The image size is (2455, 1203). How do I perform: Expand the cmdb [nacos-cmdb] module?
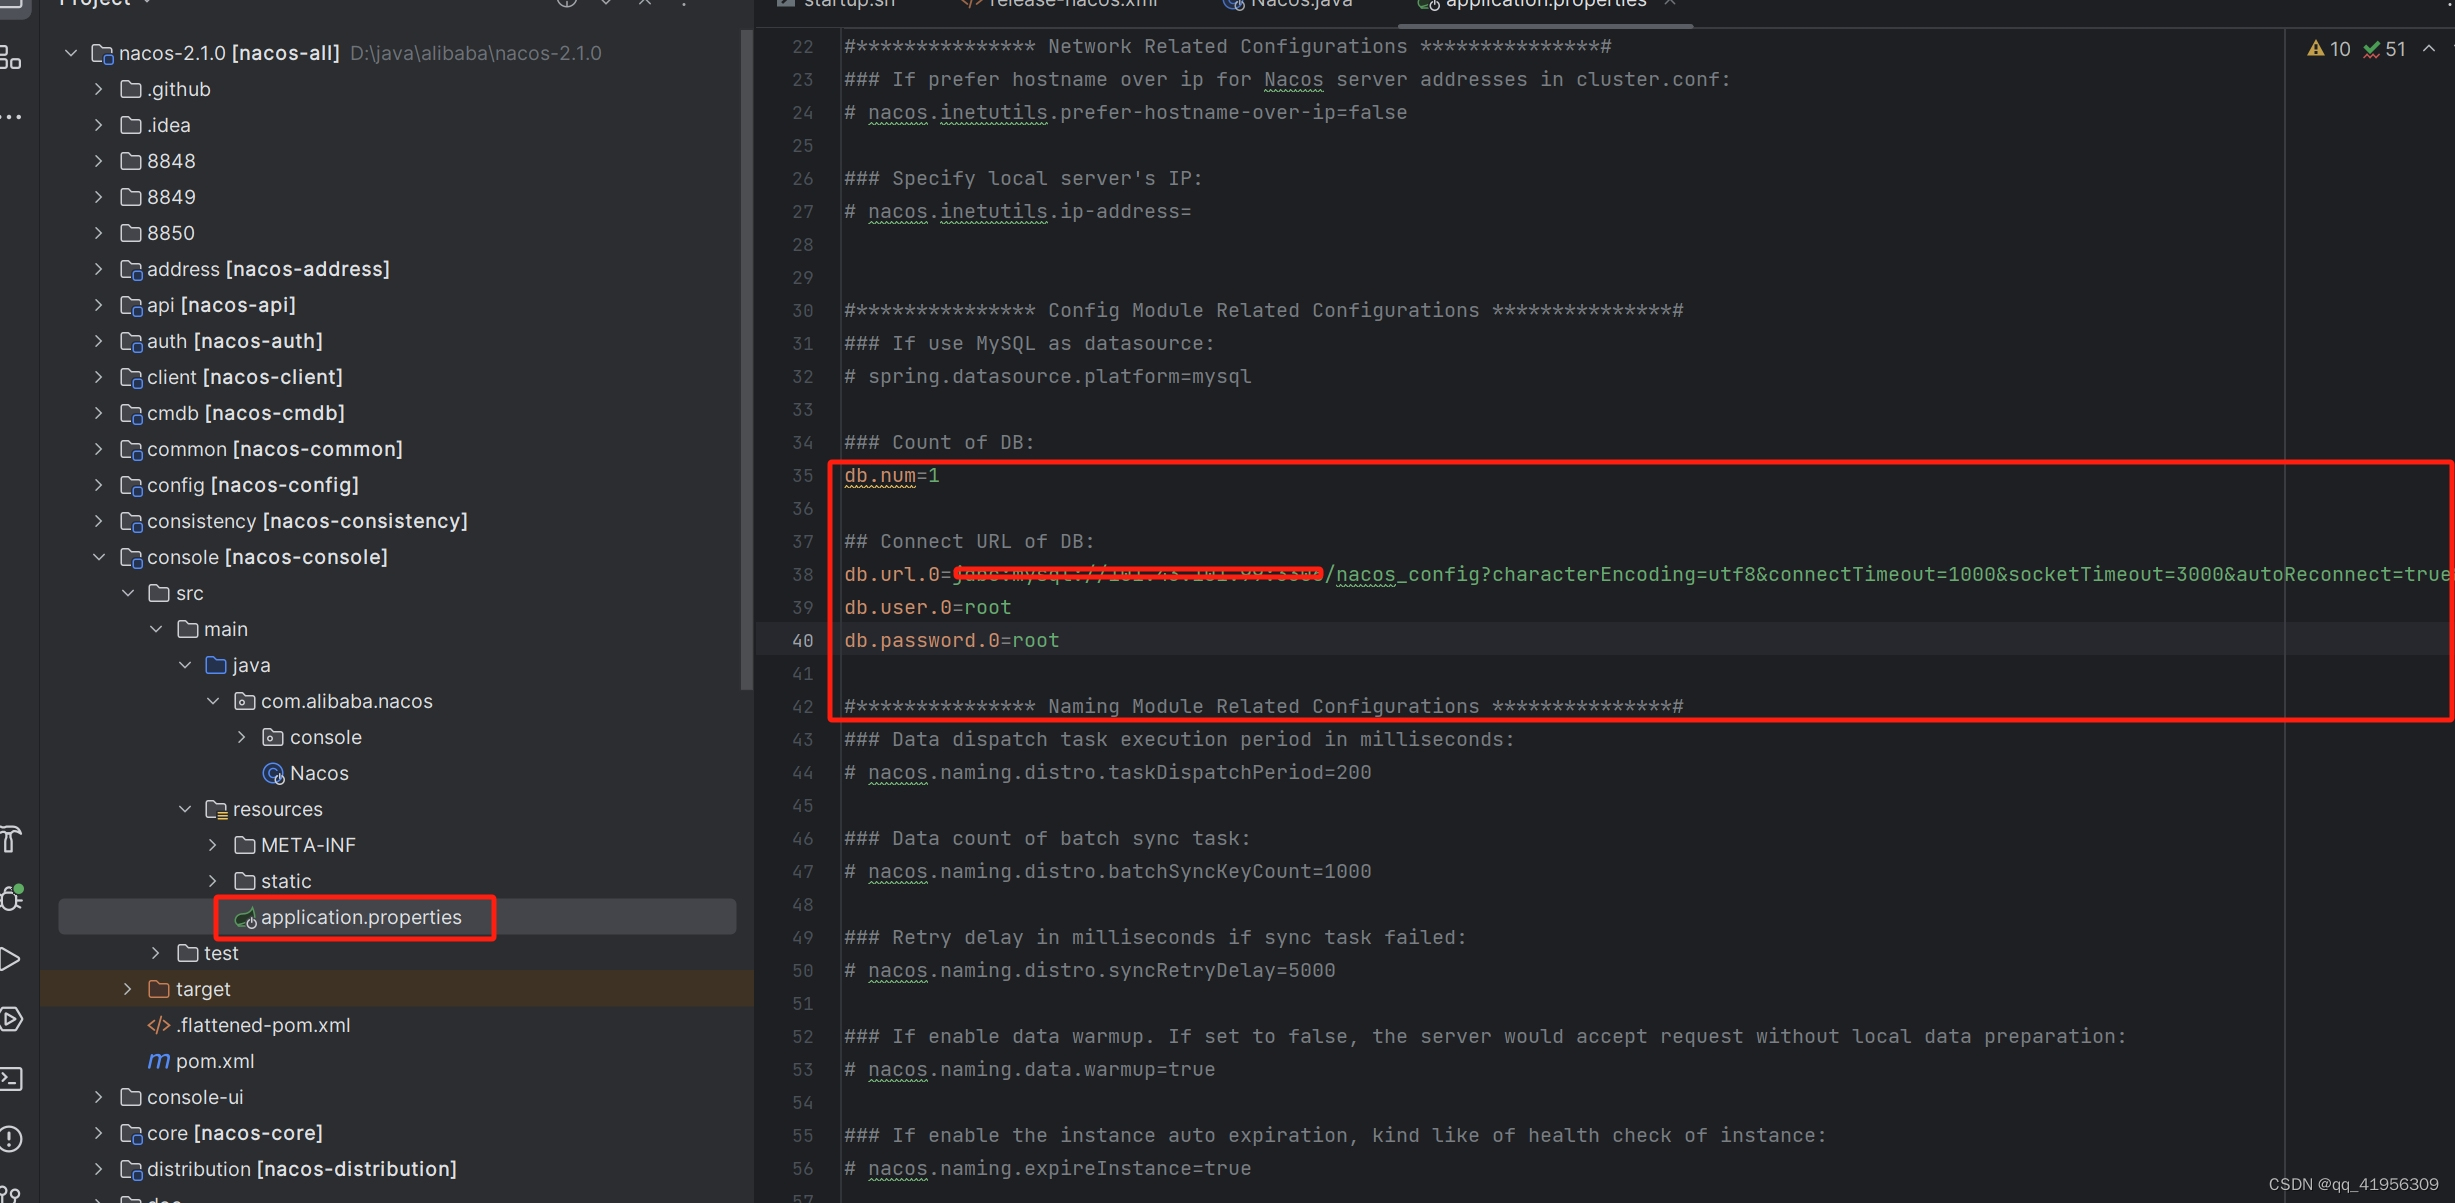tap(98, 413)
